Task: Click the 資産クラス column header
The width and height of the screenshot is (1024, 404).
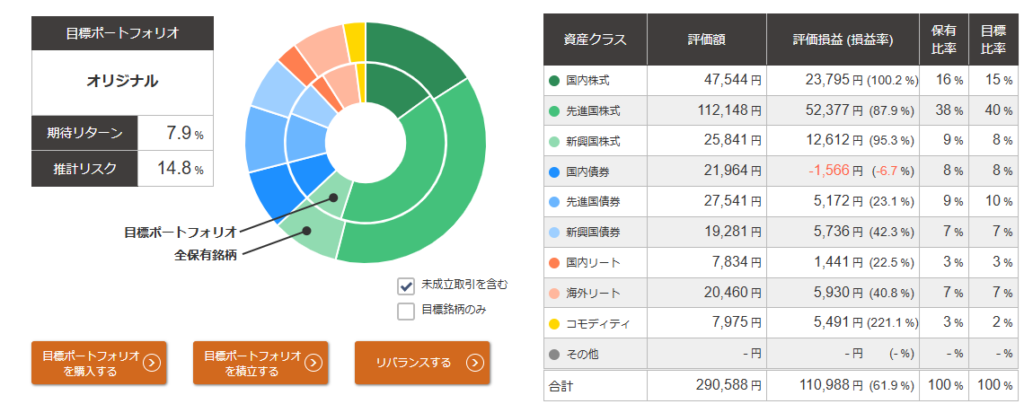Action: coord(595,40)
